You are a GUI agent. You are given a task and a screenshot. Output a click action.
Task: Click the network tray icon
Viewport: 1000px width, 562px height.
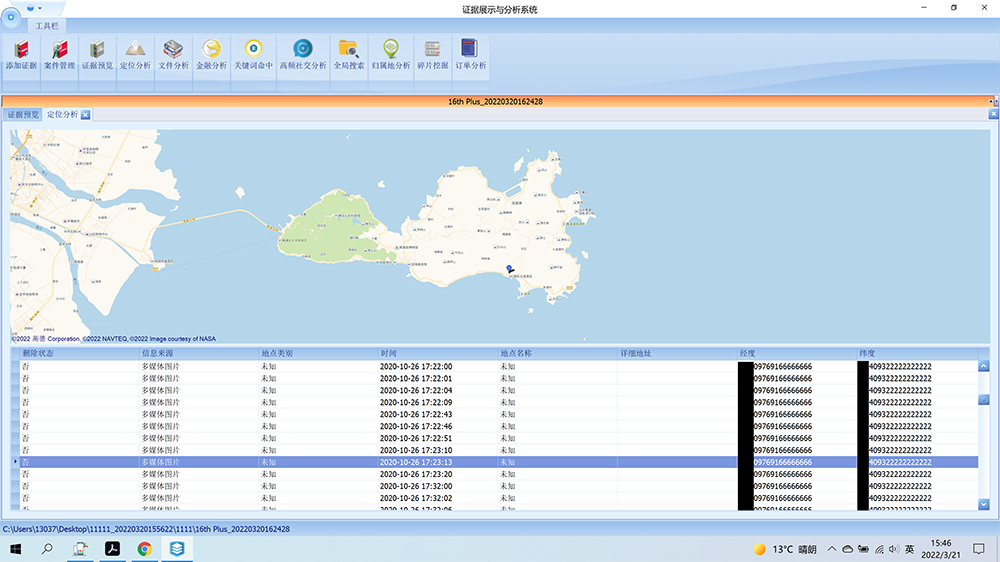[879, 549]
